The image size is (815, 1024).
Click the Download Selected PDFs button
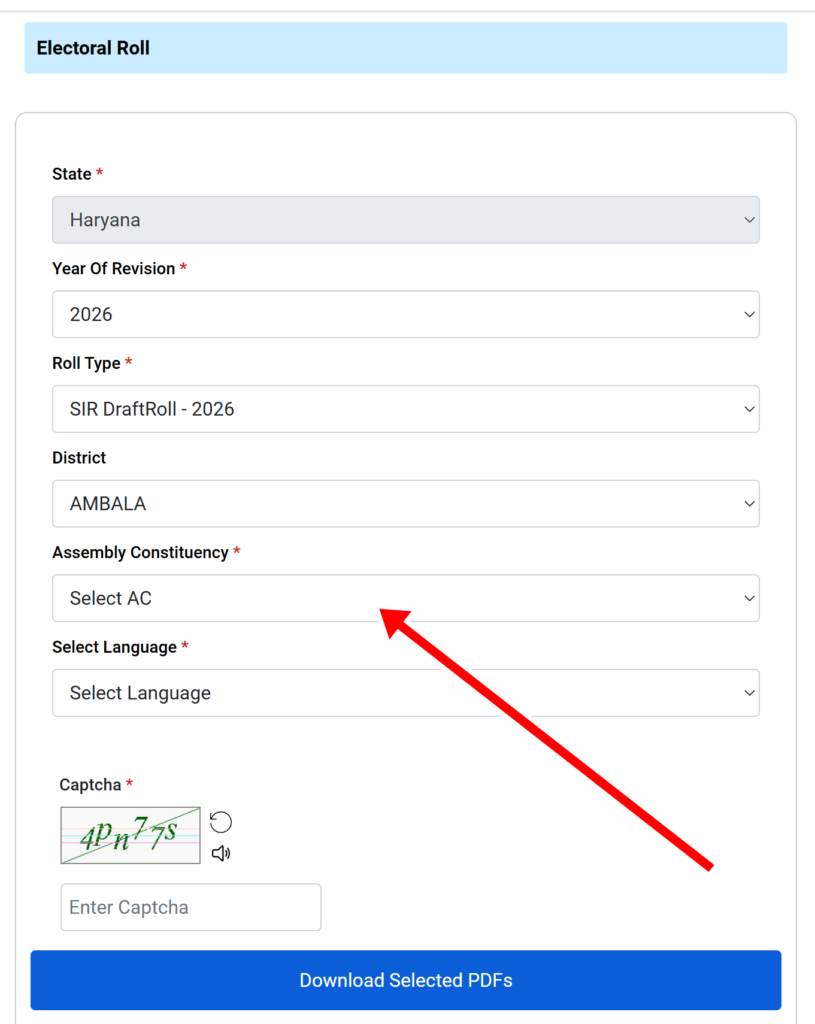pos(406,980)
